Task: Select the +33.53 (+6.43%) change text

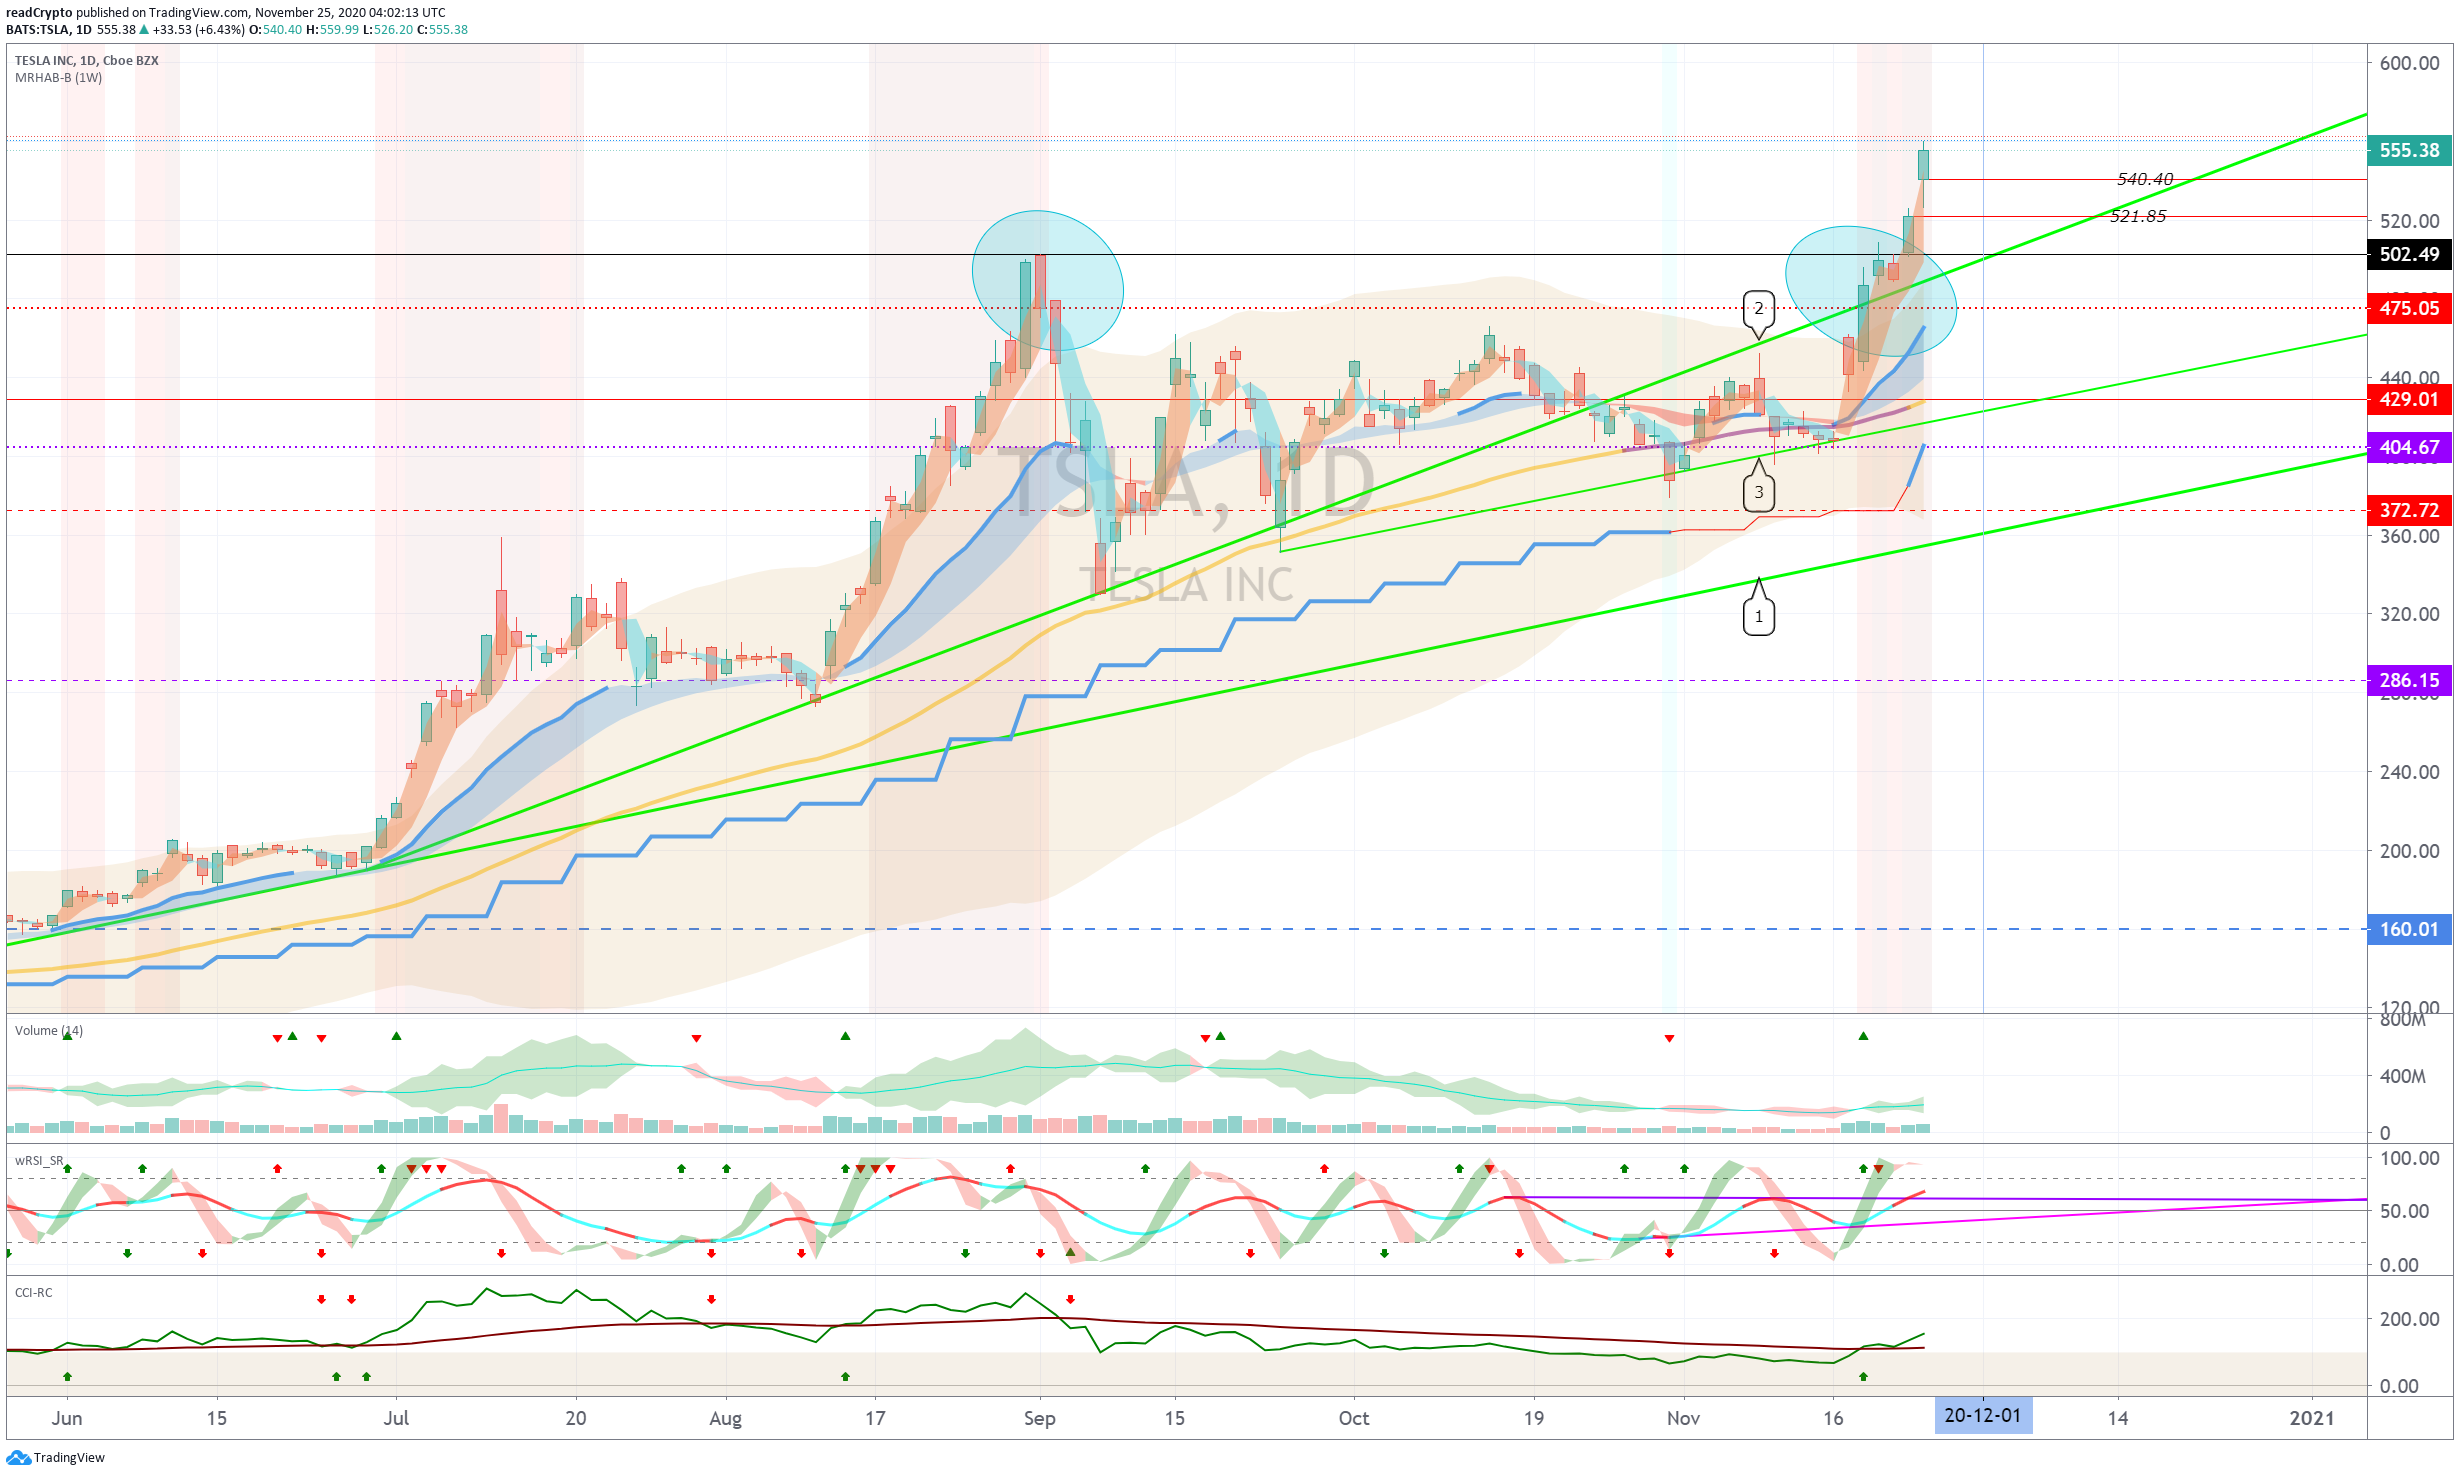Action: [x=199, y=30]
